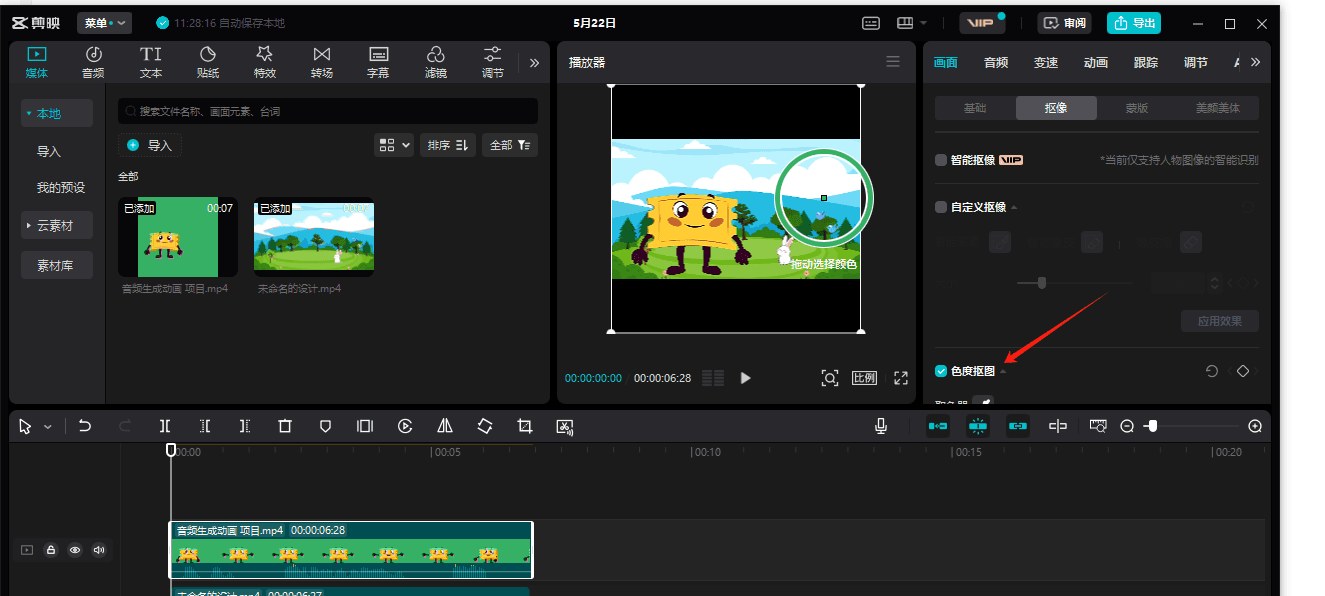The width and height of the screenshot is (1325, 596).
Task: Click the delete trash icon in timeline toolbar
Action: tap(285, 426)
